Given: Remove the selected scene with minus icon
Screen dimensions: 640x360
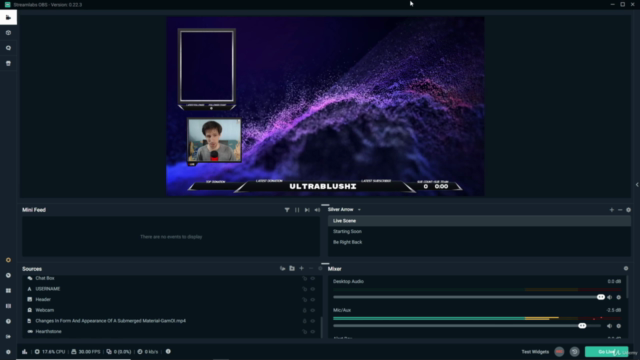Looking at the screenshot, I should [x=620, y=210].
